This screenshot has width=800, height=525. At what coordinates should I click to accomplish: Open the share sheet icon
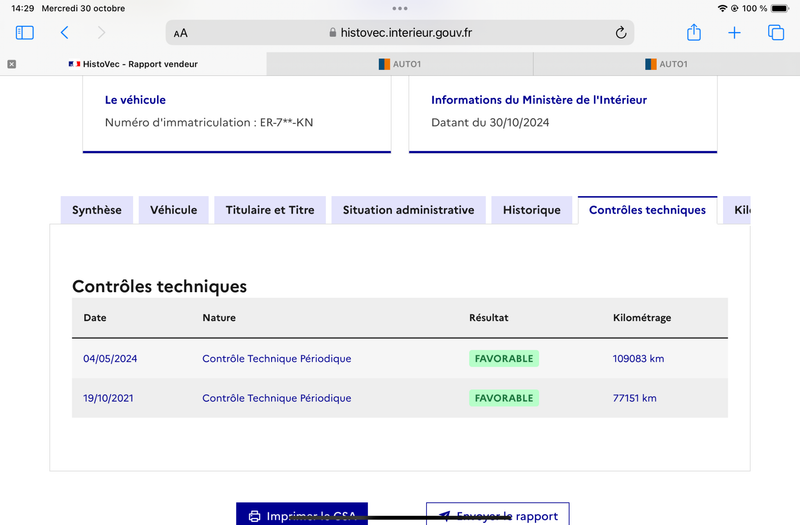pyautogui.click(x=694, y=32)
